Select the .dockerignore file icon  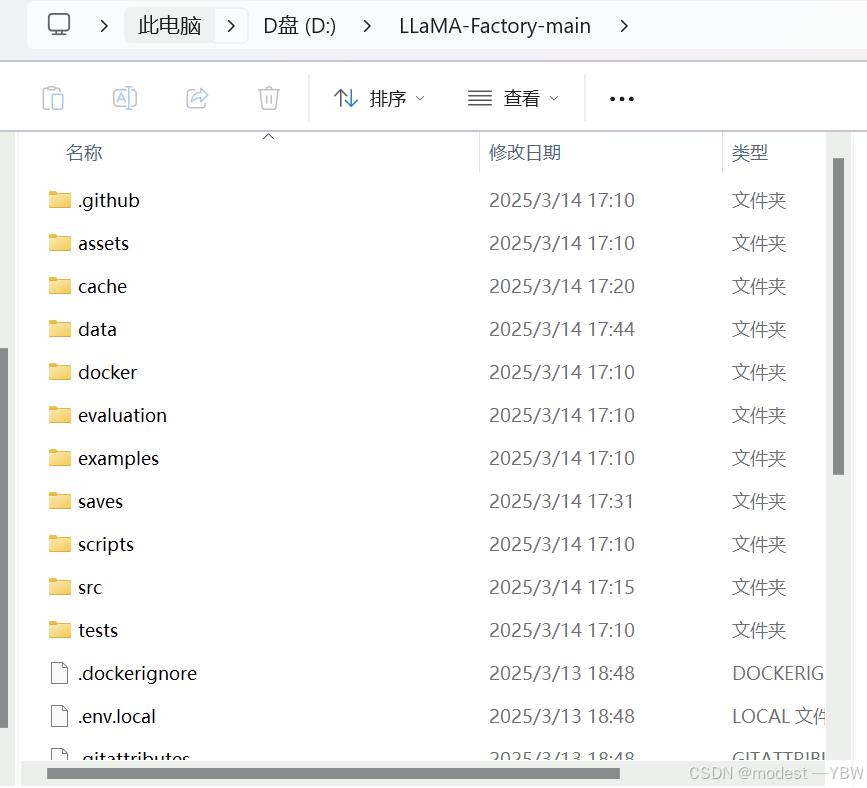59,673
